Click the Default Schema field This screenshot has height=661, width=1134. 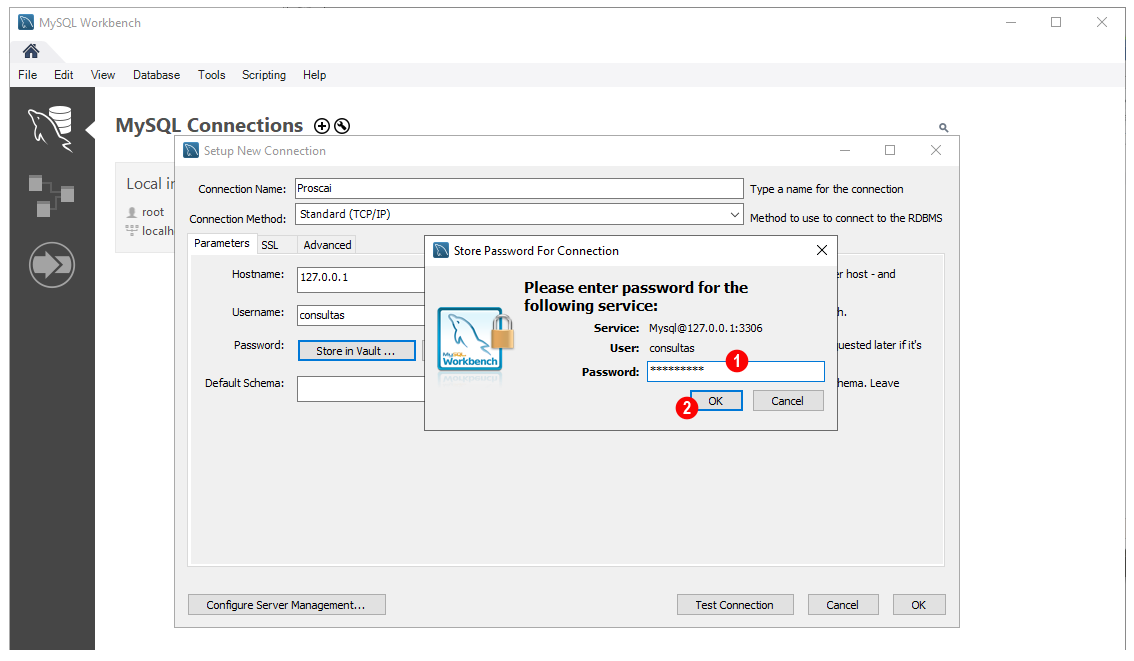tap(360, 389)
